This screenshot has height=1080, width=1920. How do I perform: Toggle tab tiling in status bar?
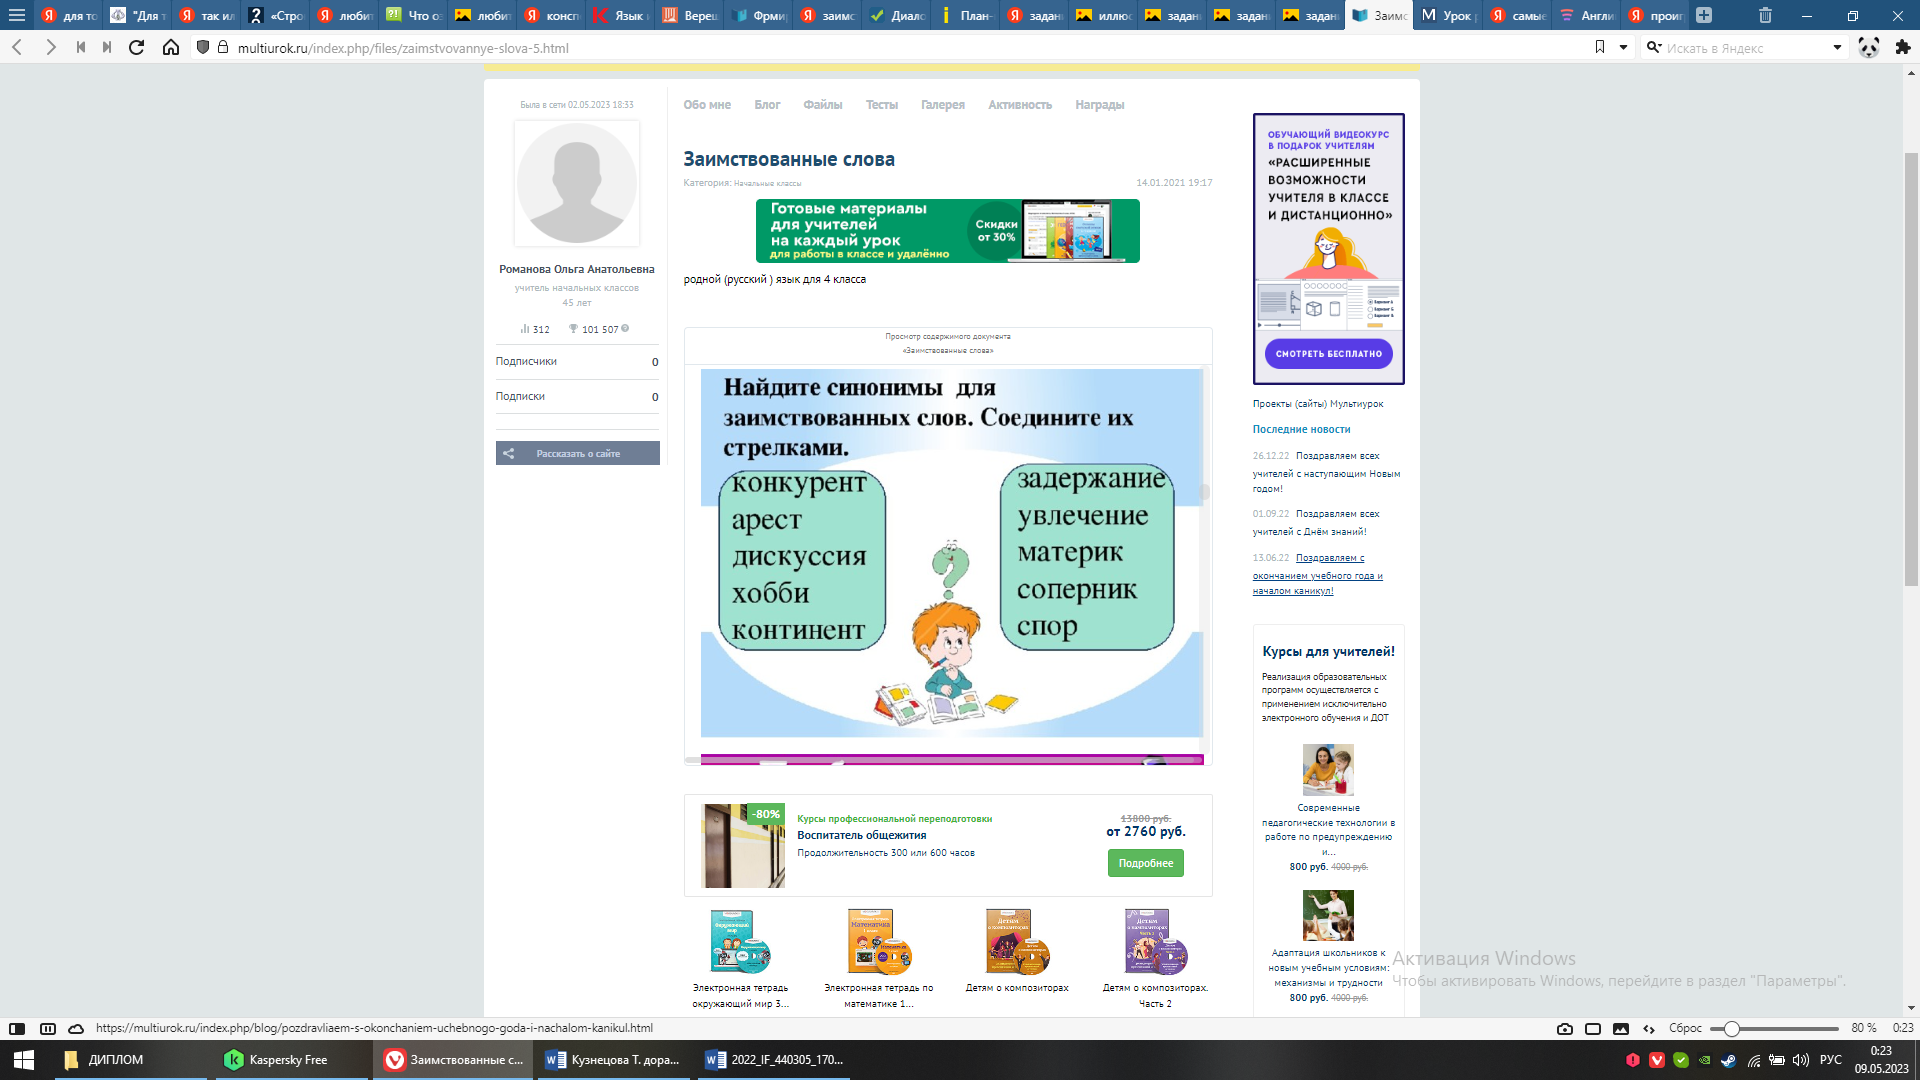[x=1593, y=1028]
